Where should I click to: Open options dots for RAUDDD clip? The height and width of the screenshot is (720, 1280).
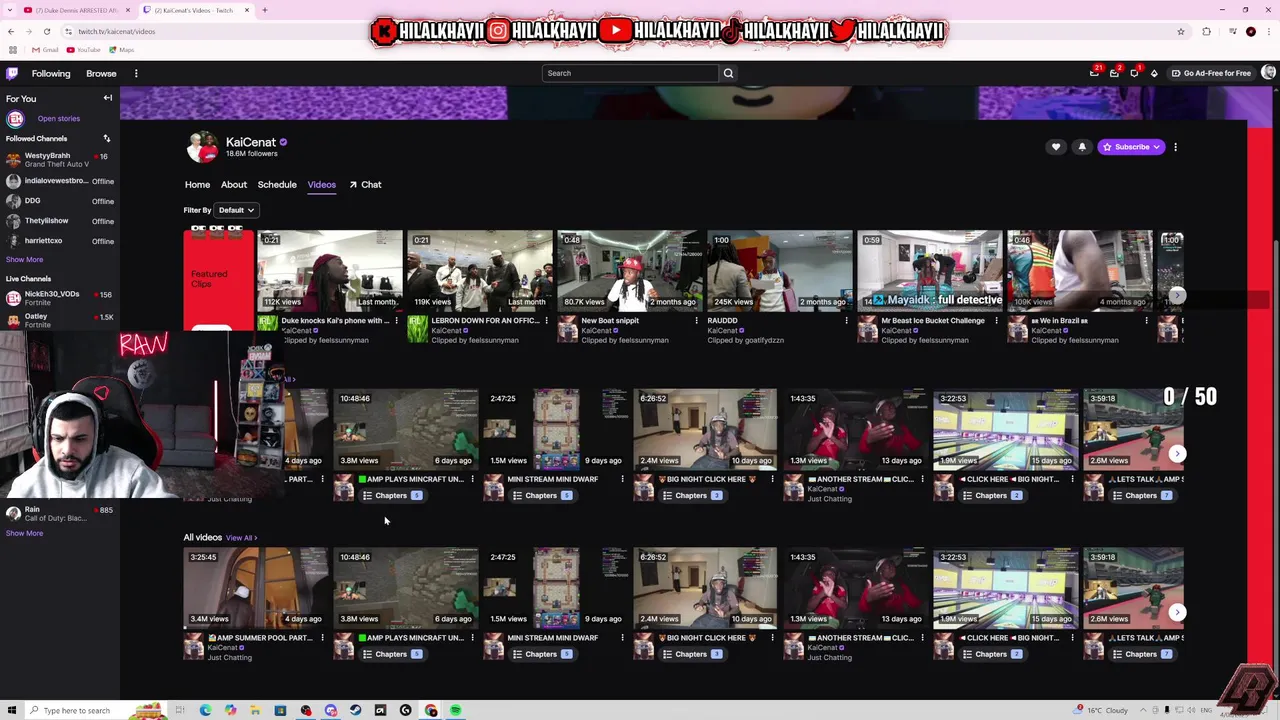(x=847, y=321)
